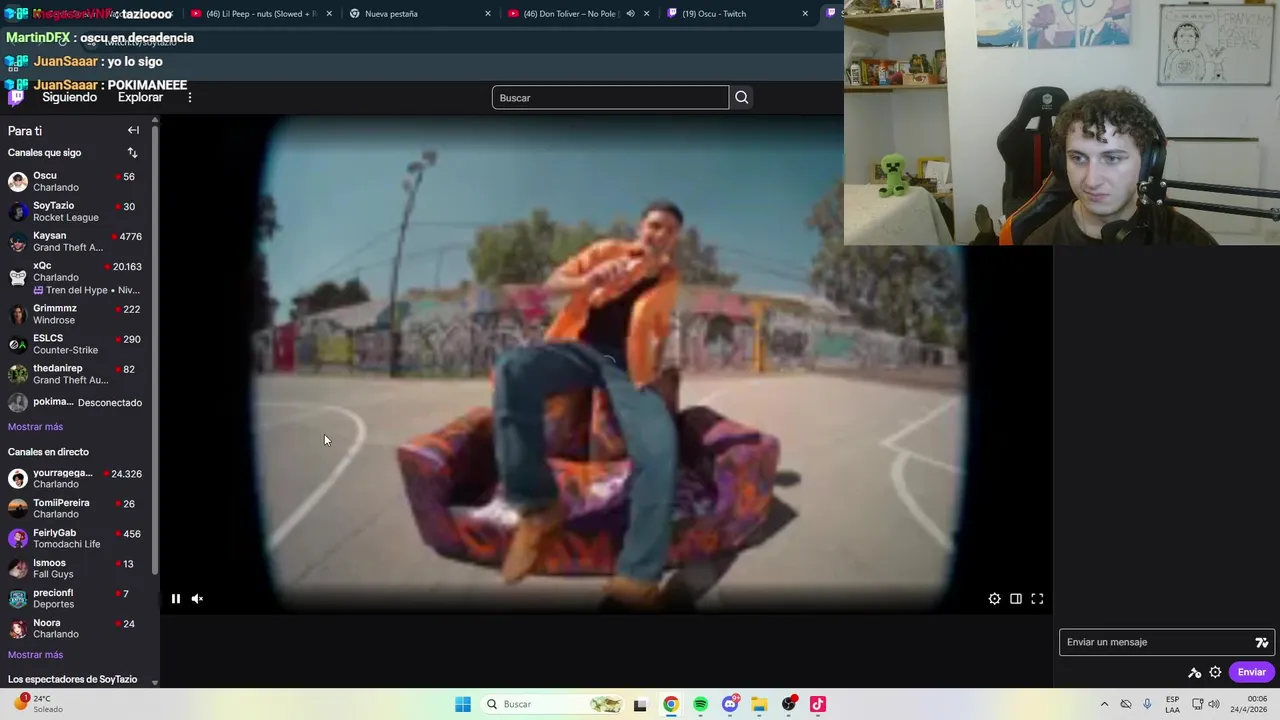The width and height of the screenshot is (1280, 720).
Task: Open Grimmmz Windrose channel
Action: pos(78,314)
